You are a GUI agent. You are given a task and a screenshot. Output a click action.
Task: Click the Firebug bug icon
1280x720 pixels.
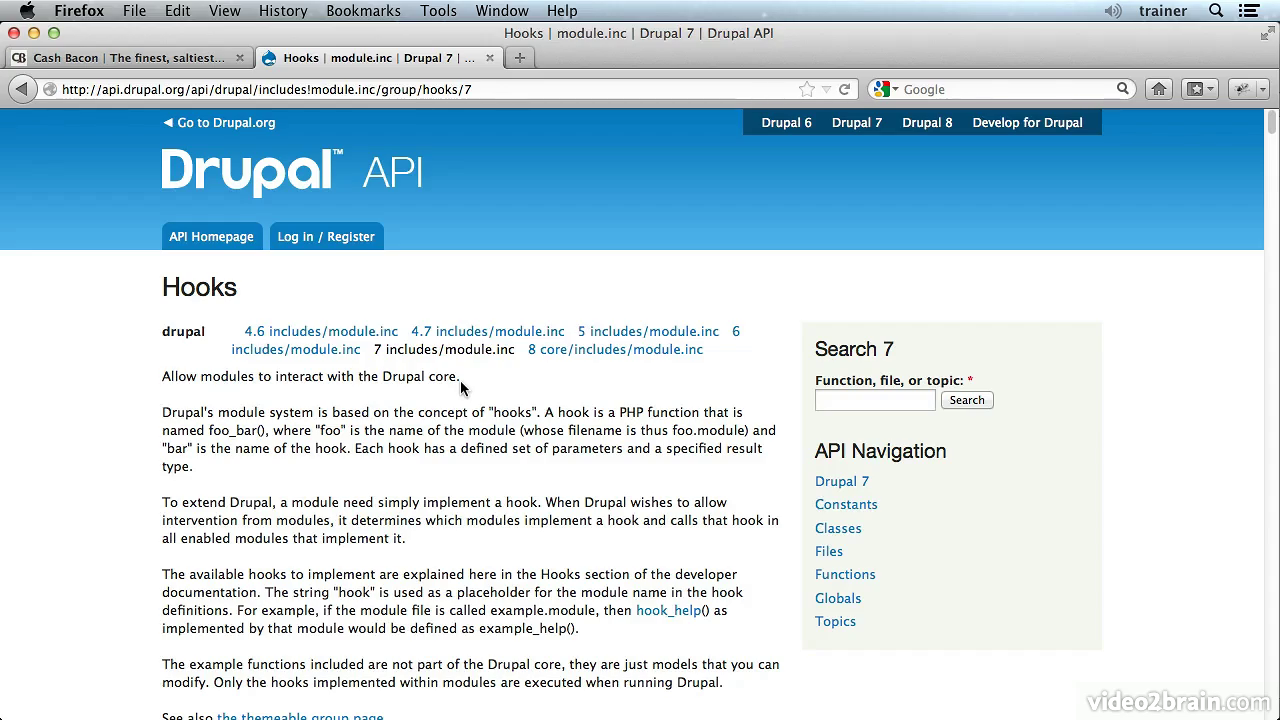click(x=1242, y=89)
